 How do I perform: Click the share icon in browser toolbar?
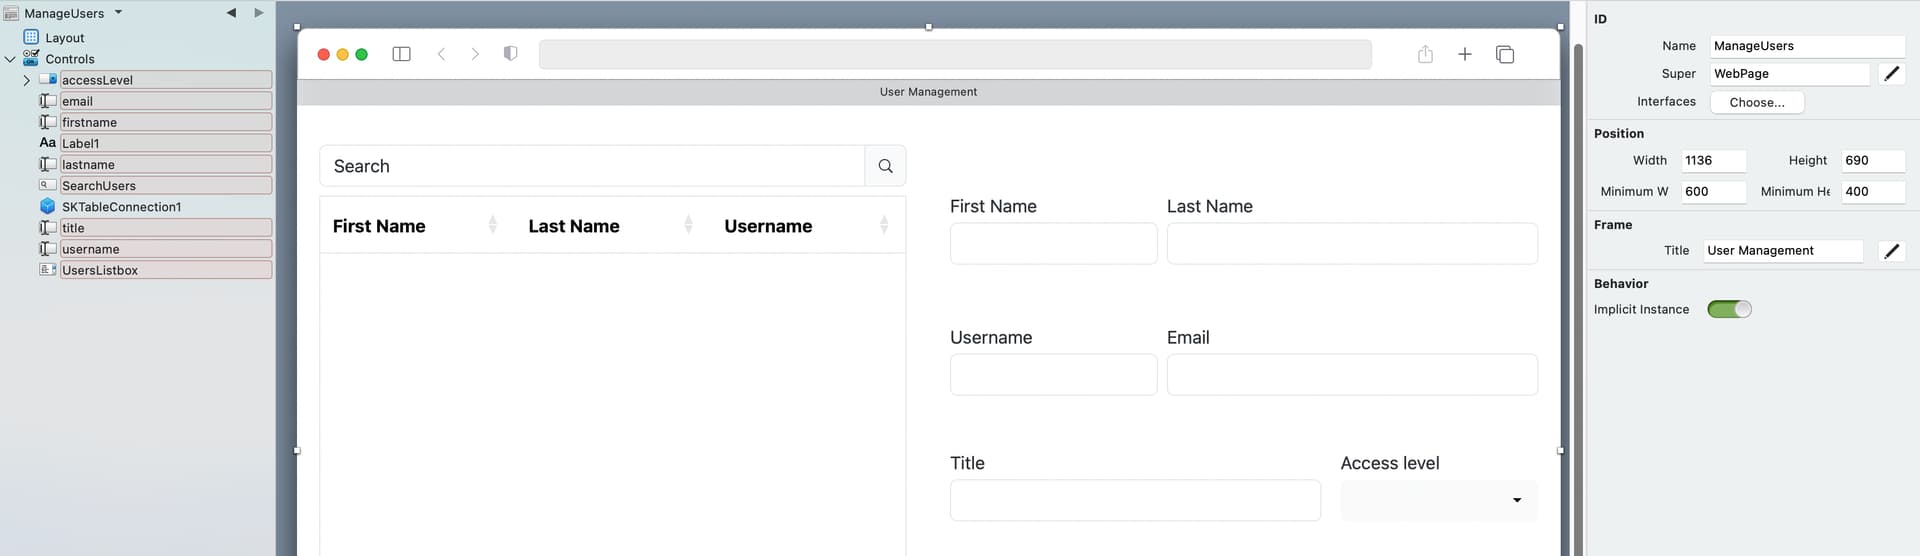pyautogui.click(x=1425, y=54)
